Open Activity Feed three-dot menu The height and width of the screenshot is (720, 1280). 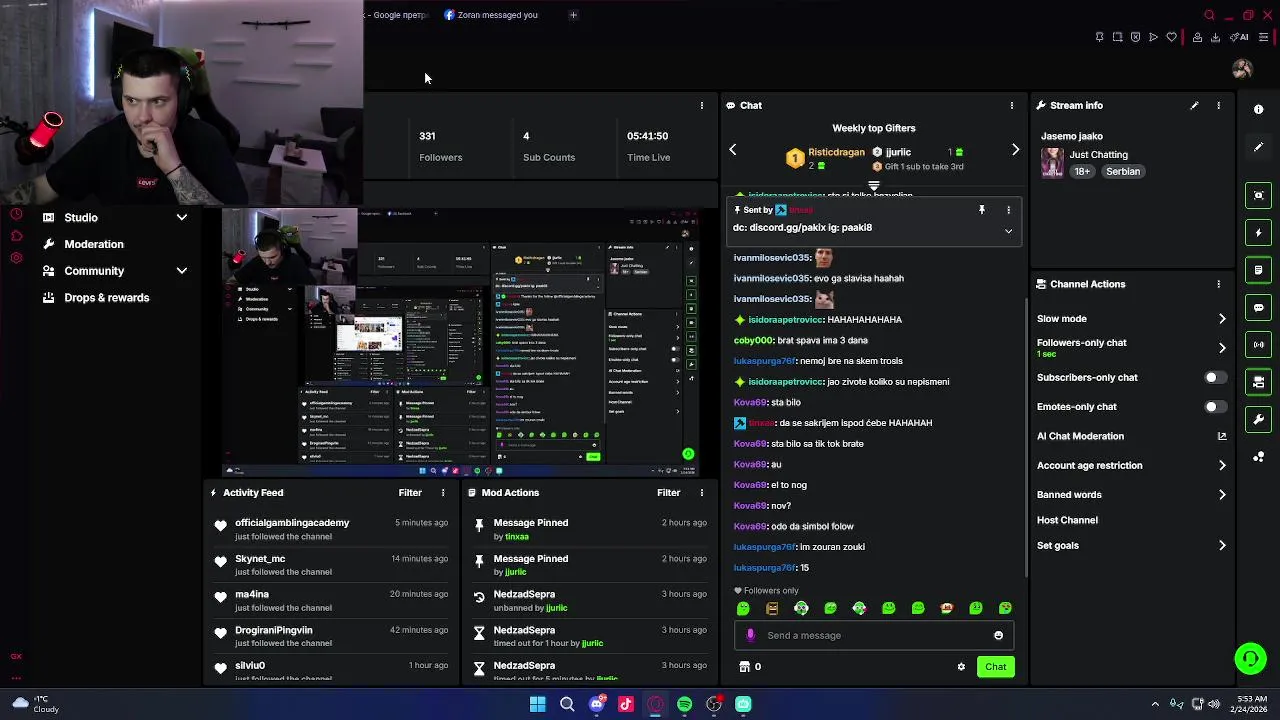[443, 492]
